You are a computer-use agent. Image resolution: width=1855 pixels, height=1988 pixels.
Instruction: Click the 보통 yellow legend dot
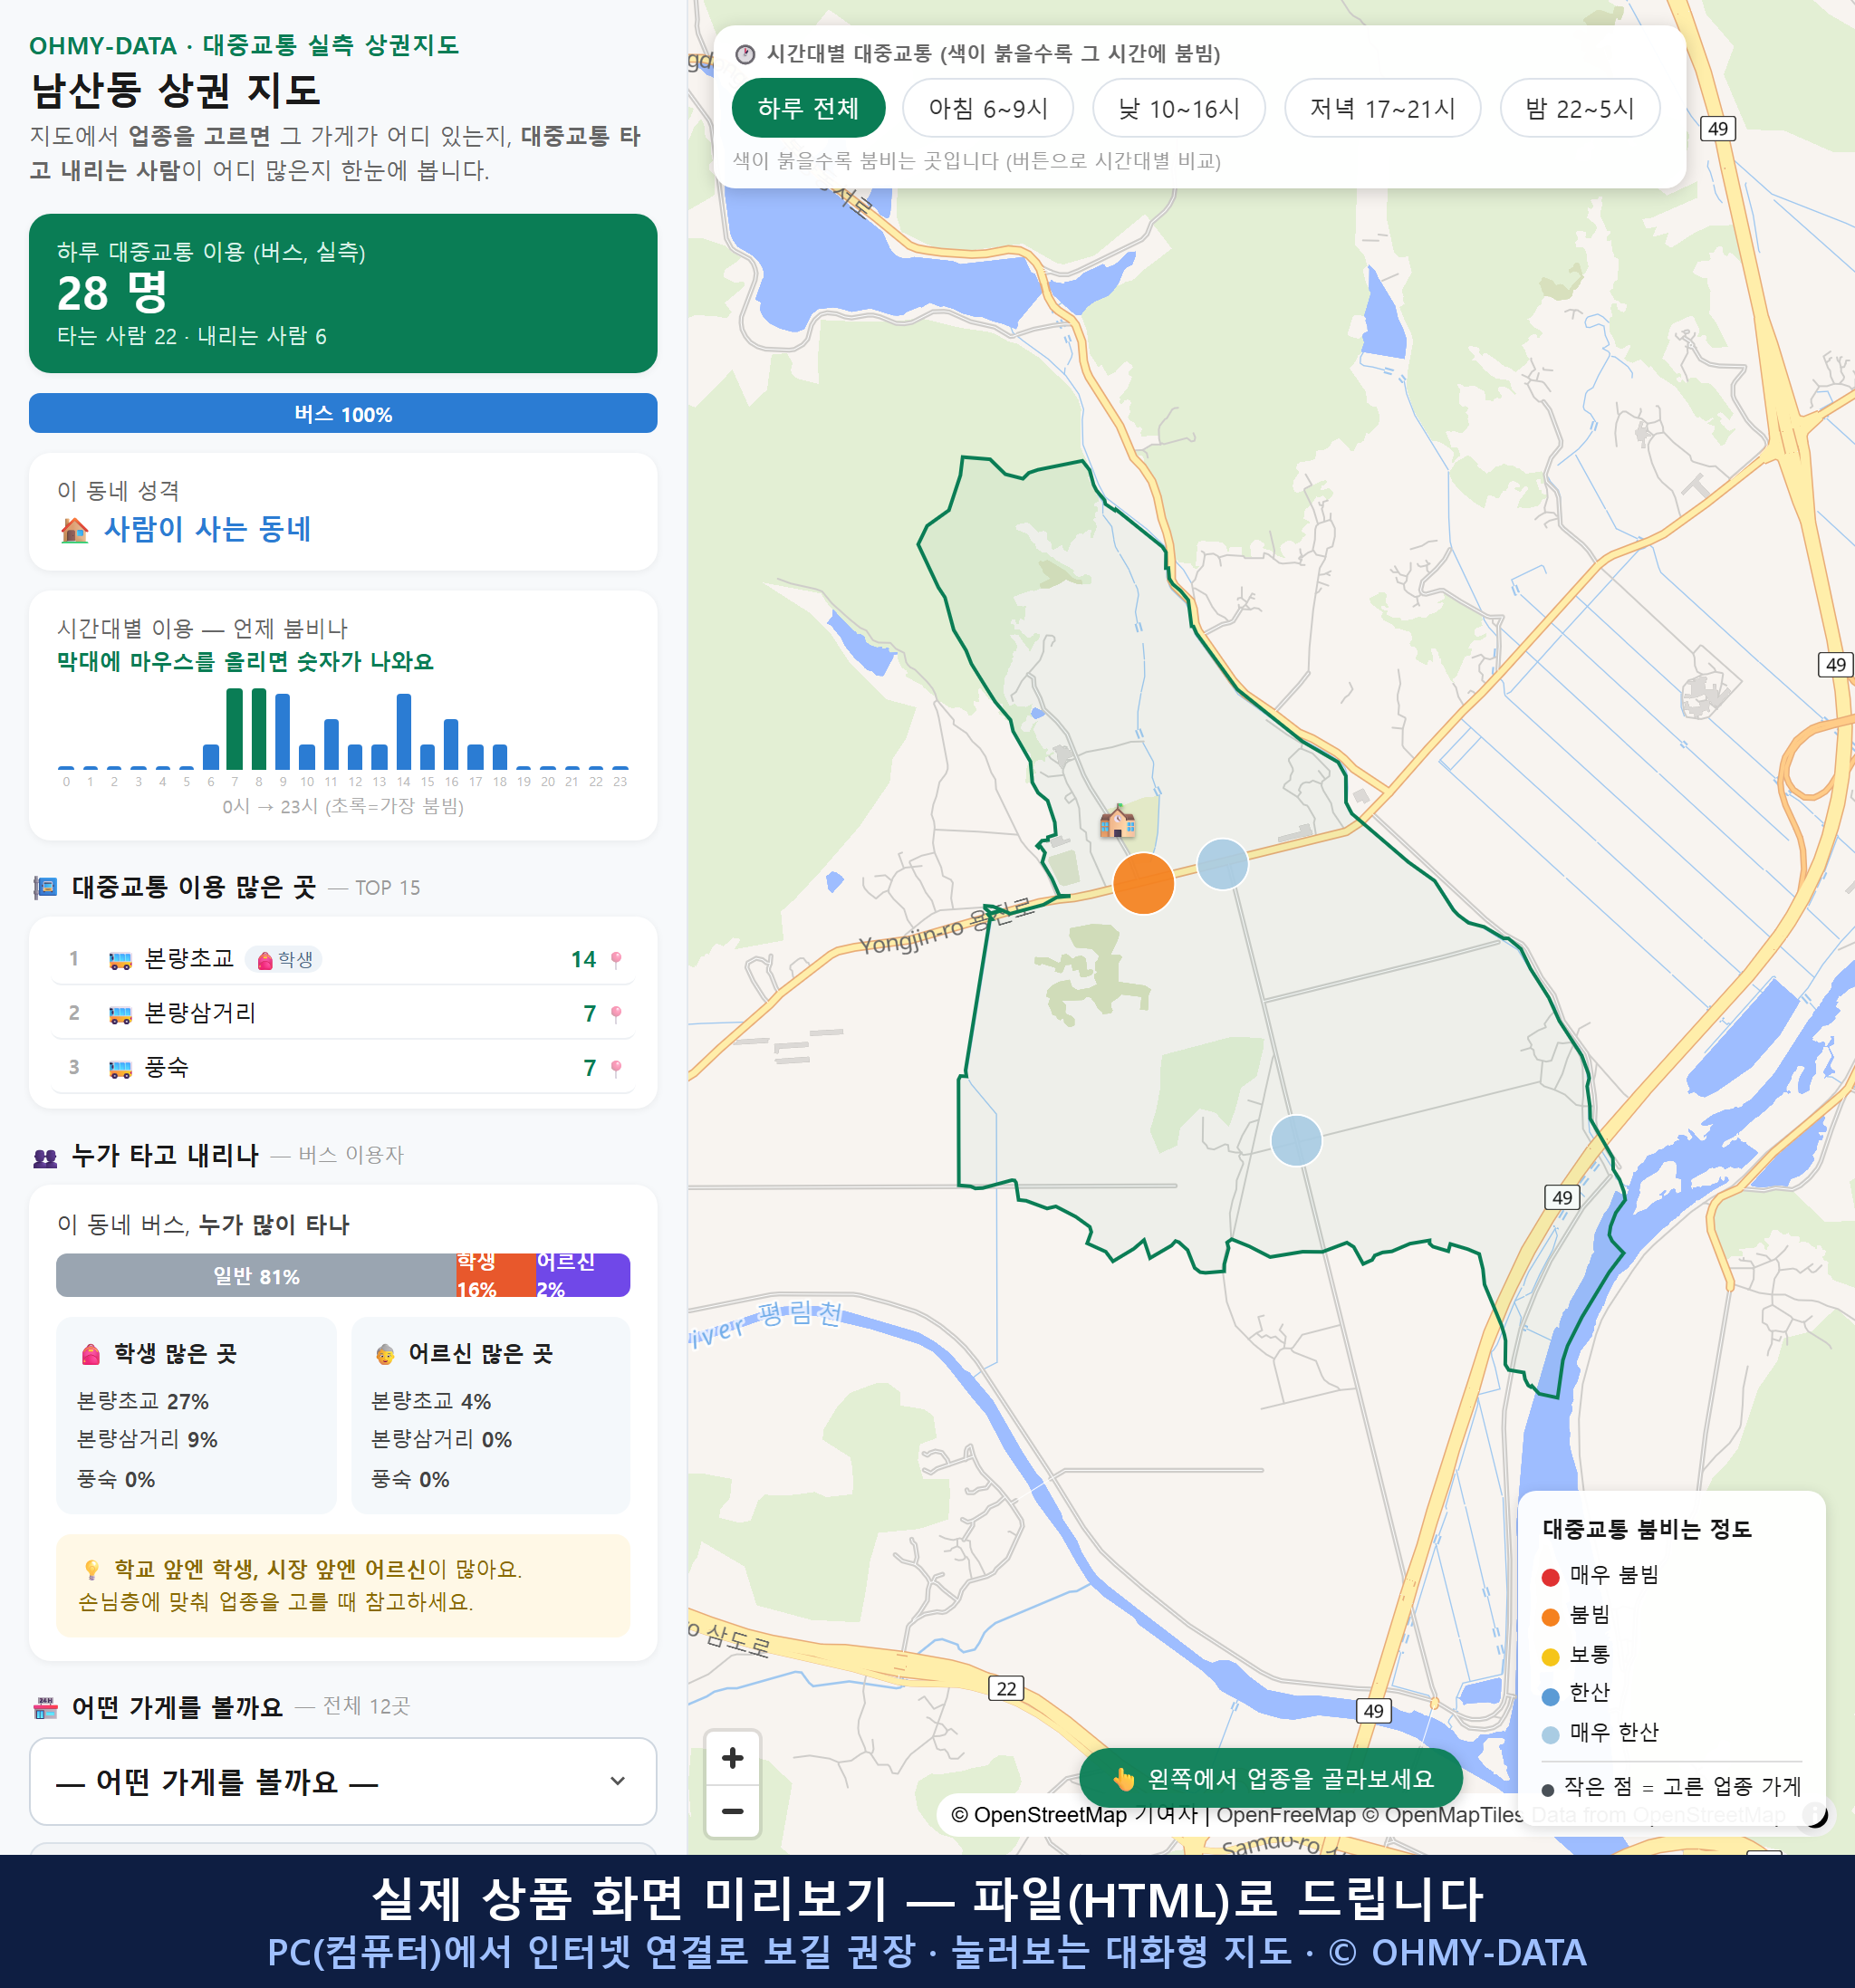pos(1551,1657)
